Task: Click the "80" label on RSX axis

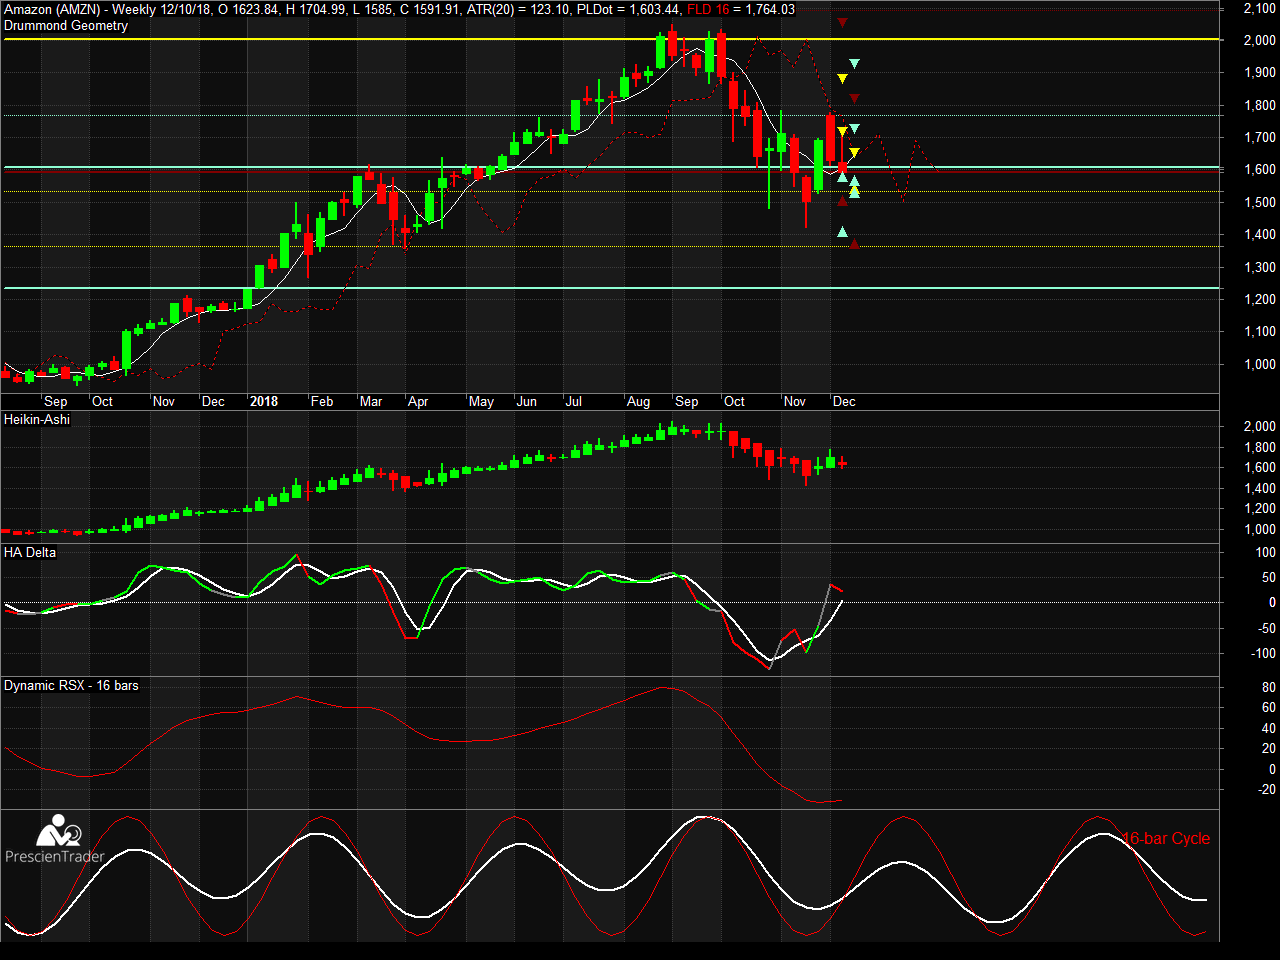Action: click(x=1269, y=688)
